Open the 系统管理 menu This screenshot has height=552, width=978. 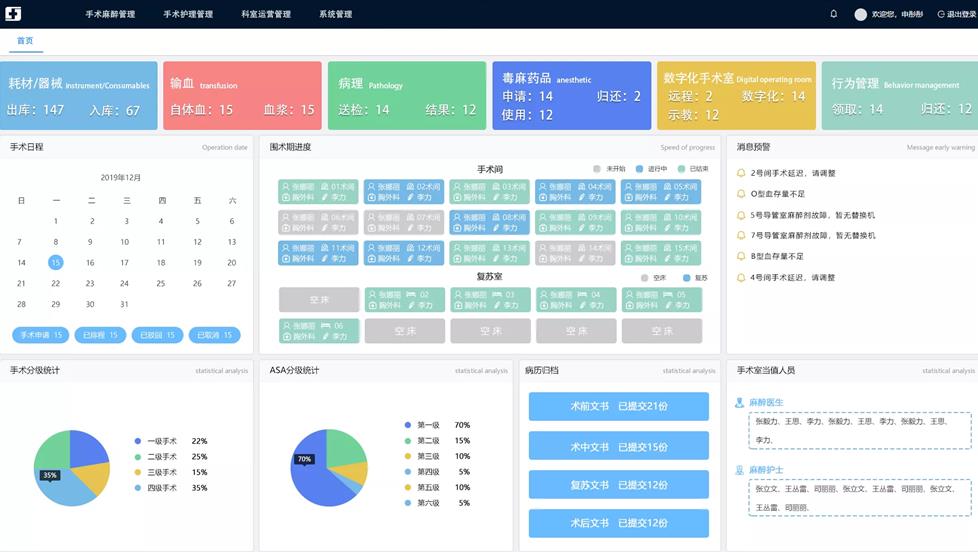click(335, 14)
